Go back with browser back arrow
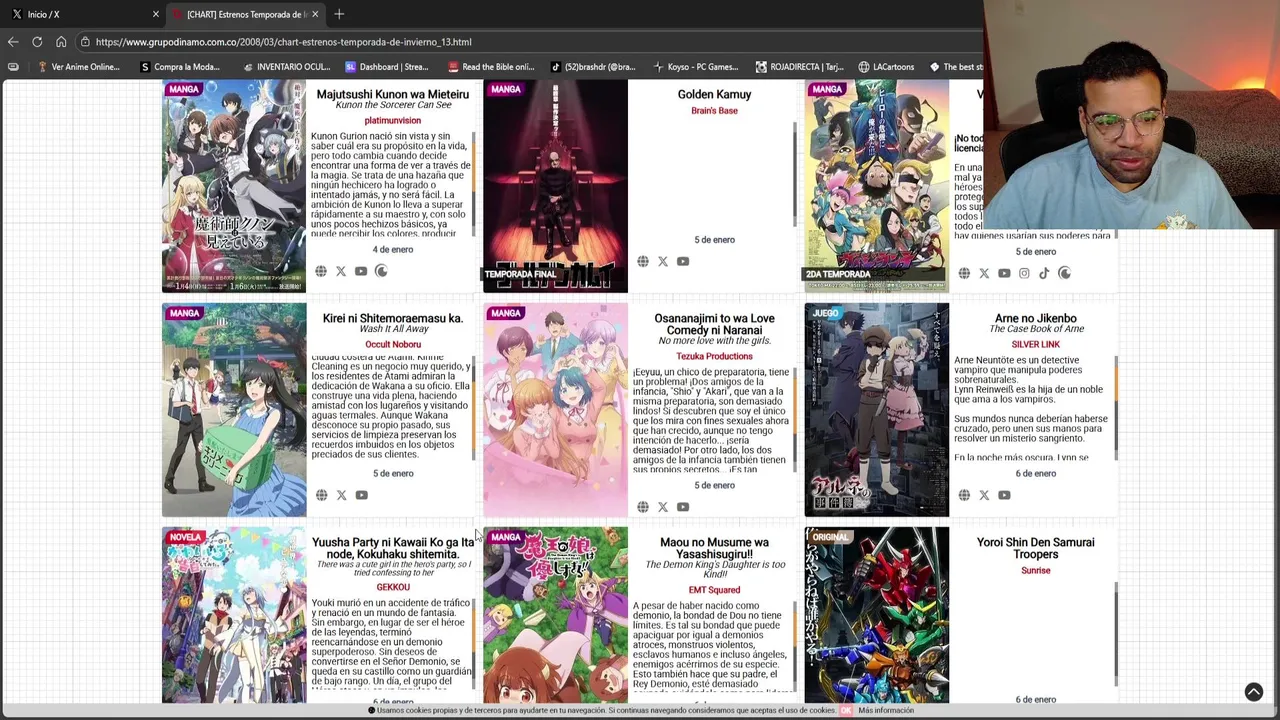 13,42
